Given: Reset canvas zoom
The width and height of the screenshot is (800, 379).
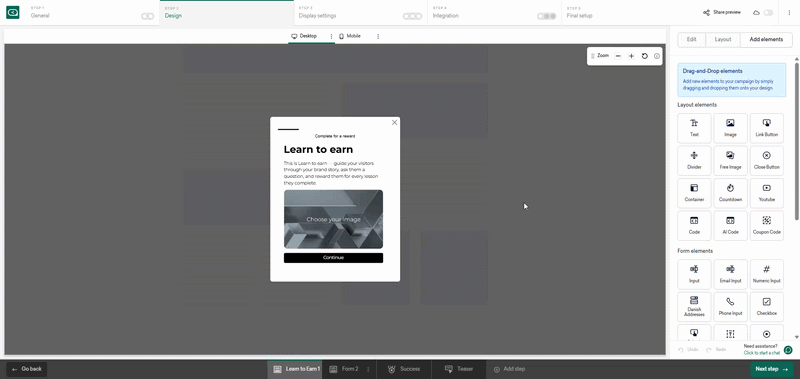Looking at the screenshot, I should click(x=644, y=56).
